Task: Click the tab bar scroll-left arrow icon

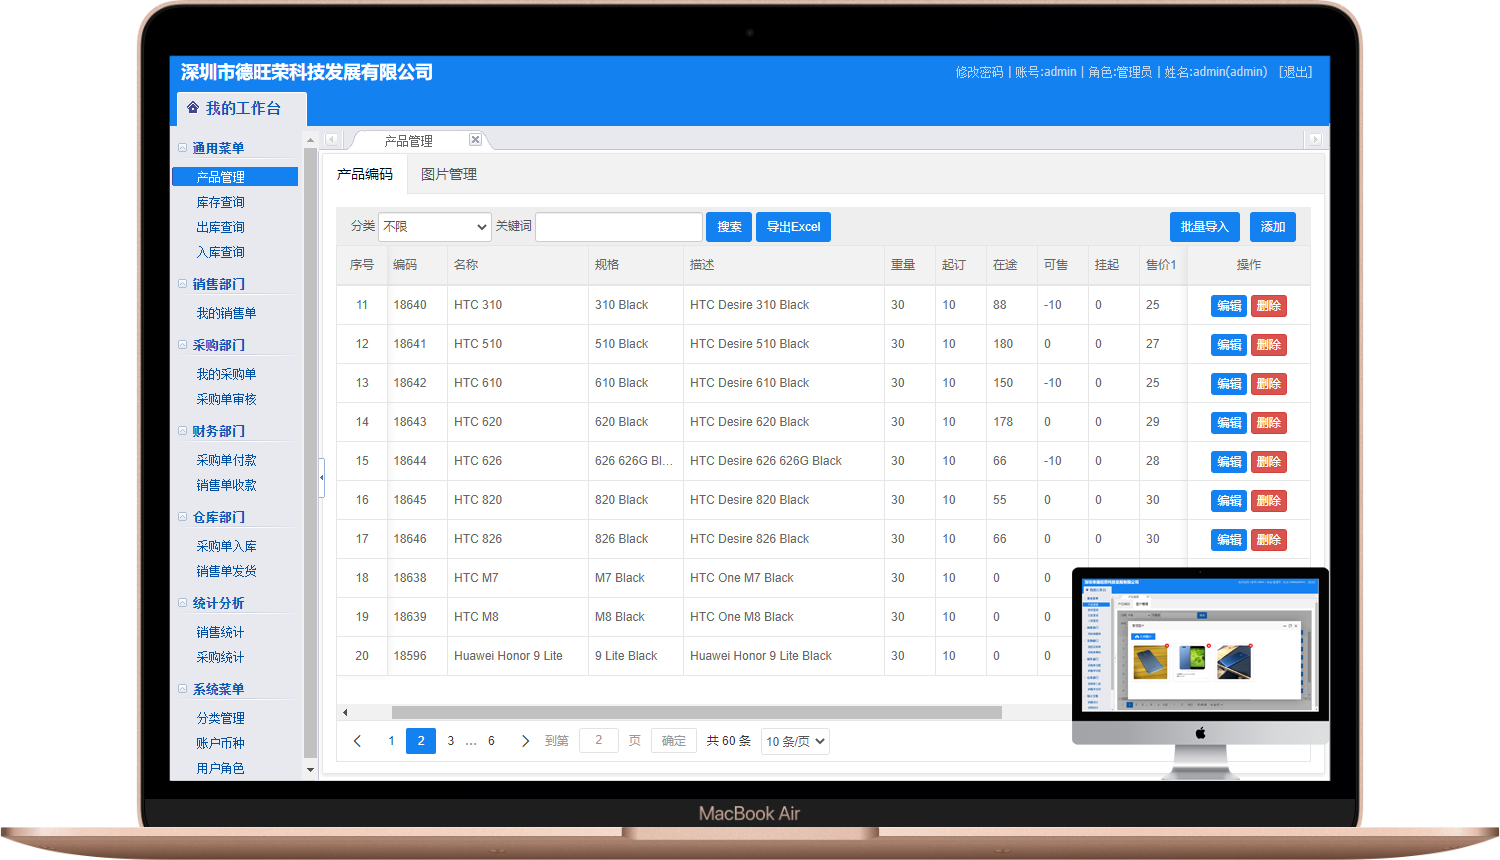Action: (332, 140)
